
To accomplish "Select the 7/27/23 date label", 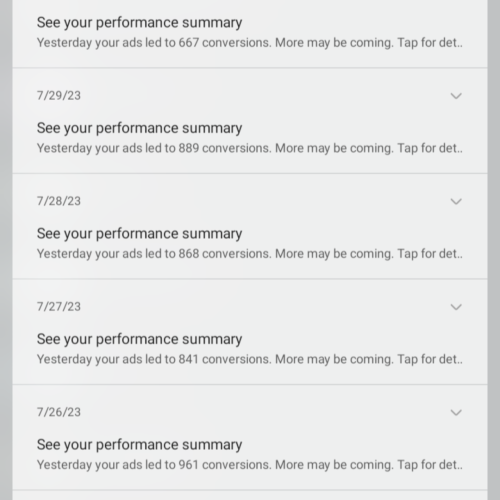I will tap(59, 307).
